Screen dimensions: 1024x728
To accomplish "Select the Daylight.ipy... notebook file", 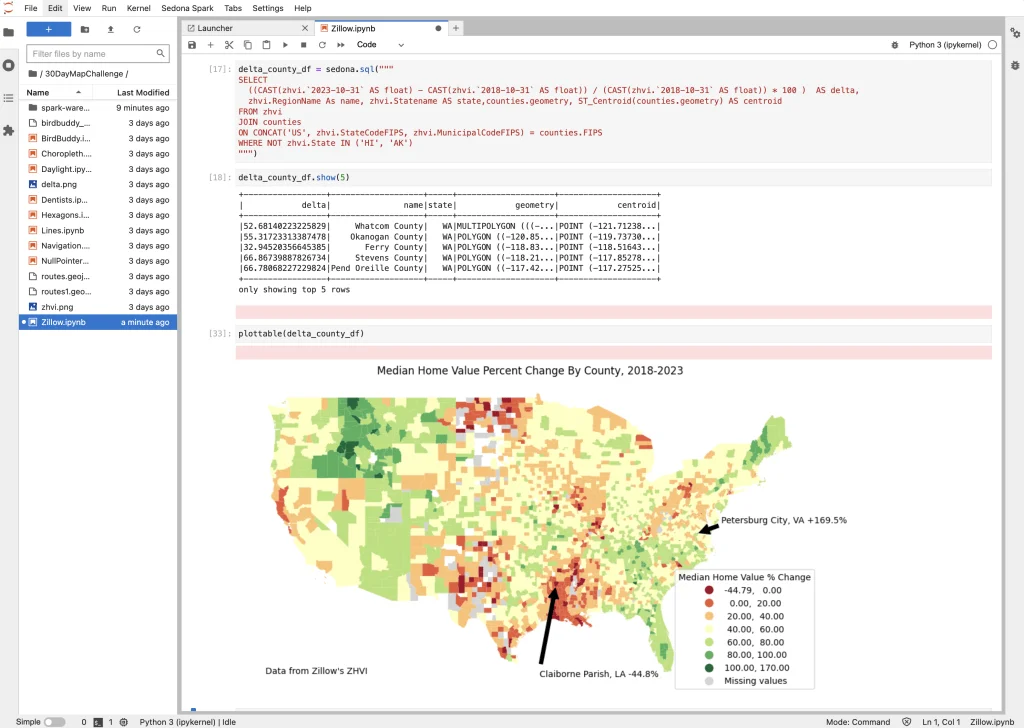I will pos(98,169).
